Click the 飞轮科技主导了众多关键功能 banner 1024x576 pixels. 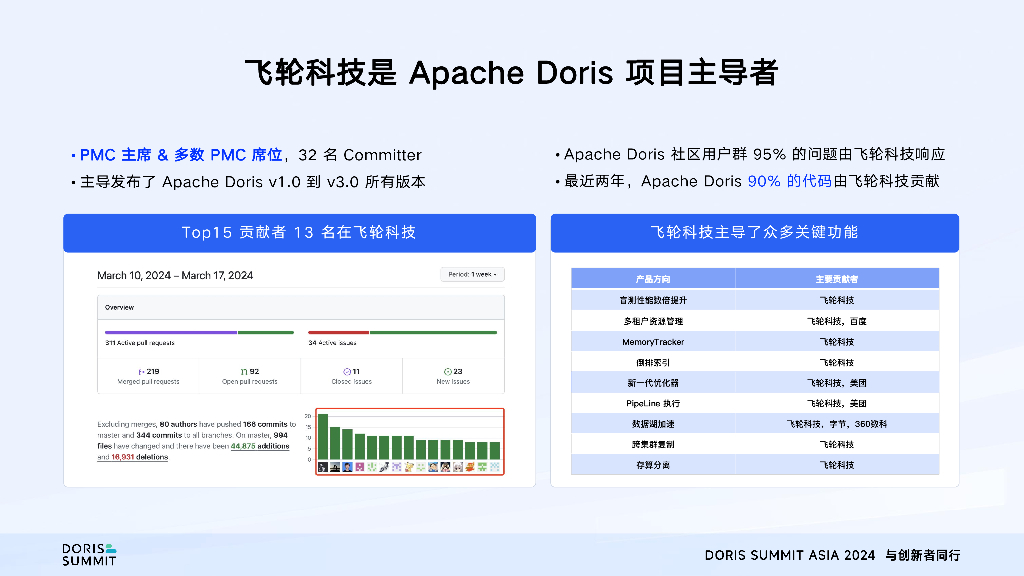754,232
